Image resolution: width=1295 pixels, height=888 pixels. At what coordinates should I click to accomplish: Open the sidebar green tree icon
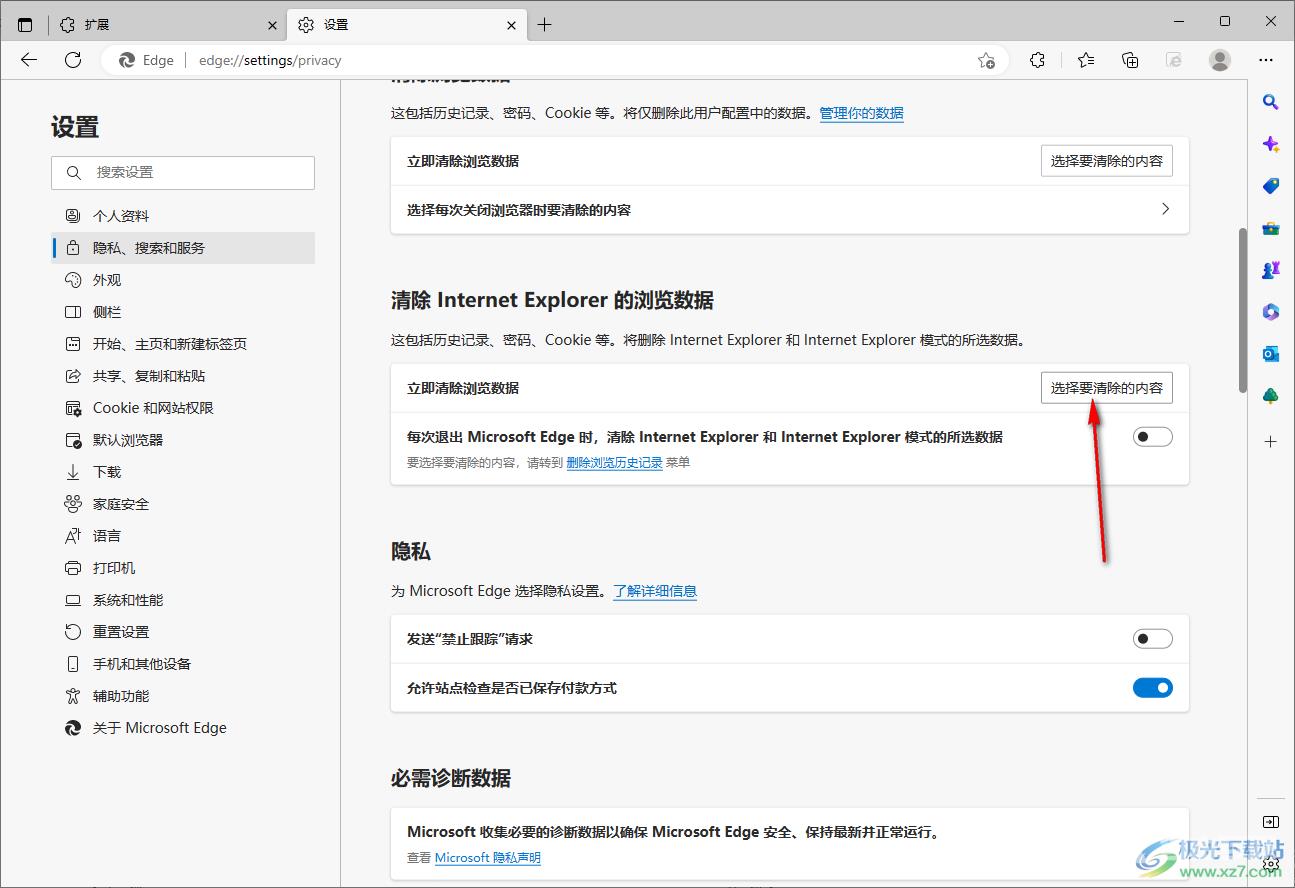pyautogui.click(x=1271, y=396)
